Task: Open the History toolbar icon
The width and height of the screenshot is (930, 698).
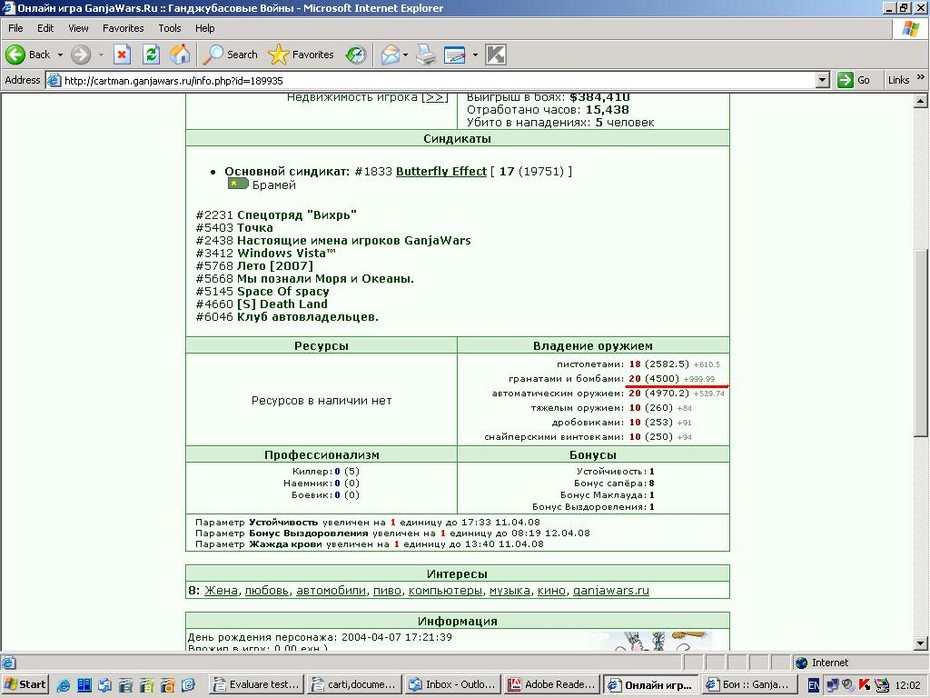Action: [356, 55]
